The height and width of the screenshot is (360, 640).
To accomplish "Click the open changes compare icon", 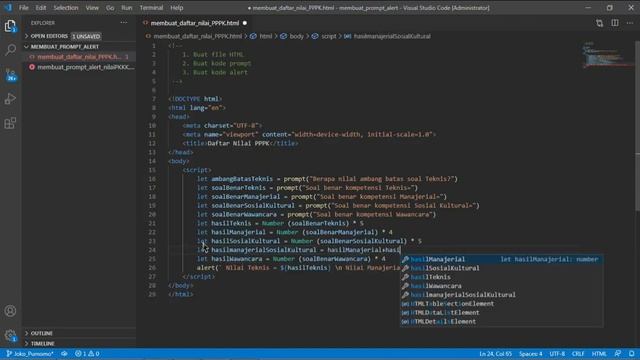I will 599,23.
